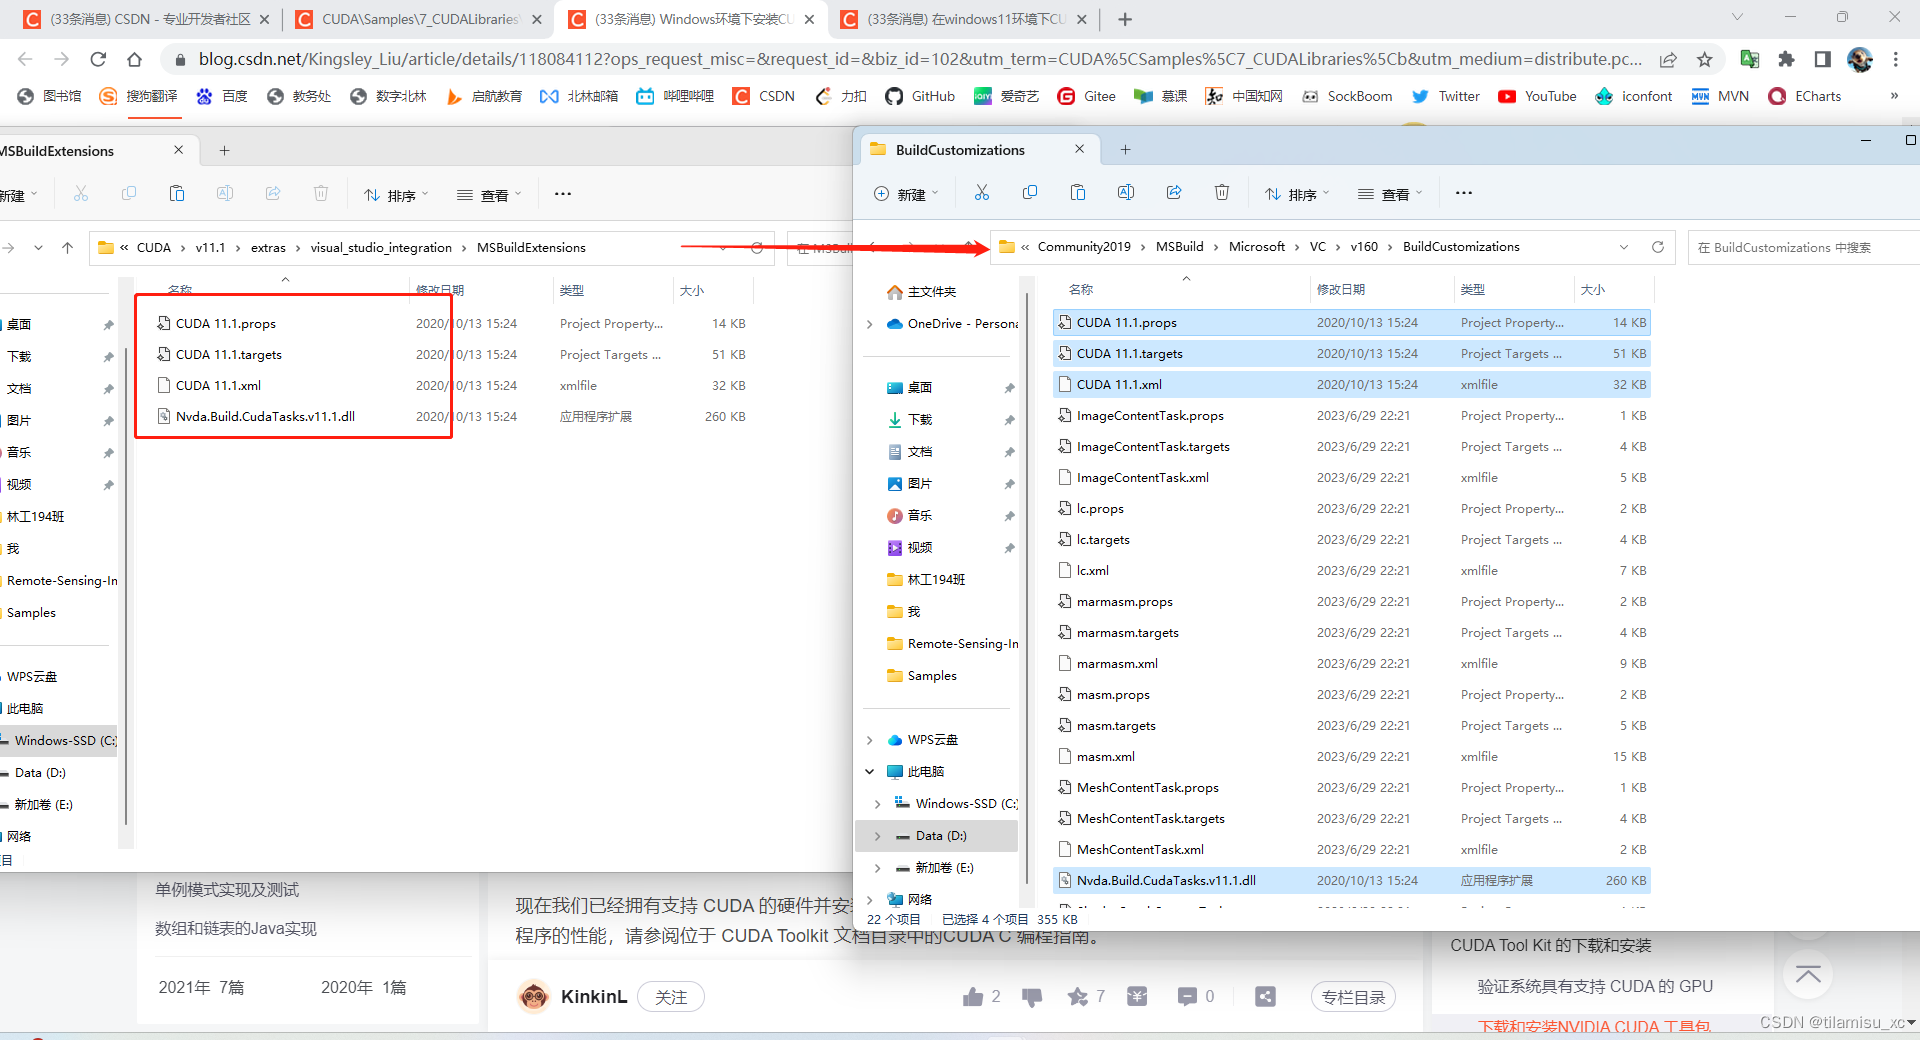
Task: Open the GitHub bookmark
Action: (x=920, y=96)
